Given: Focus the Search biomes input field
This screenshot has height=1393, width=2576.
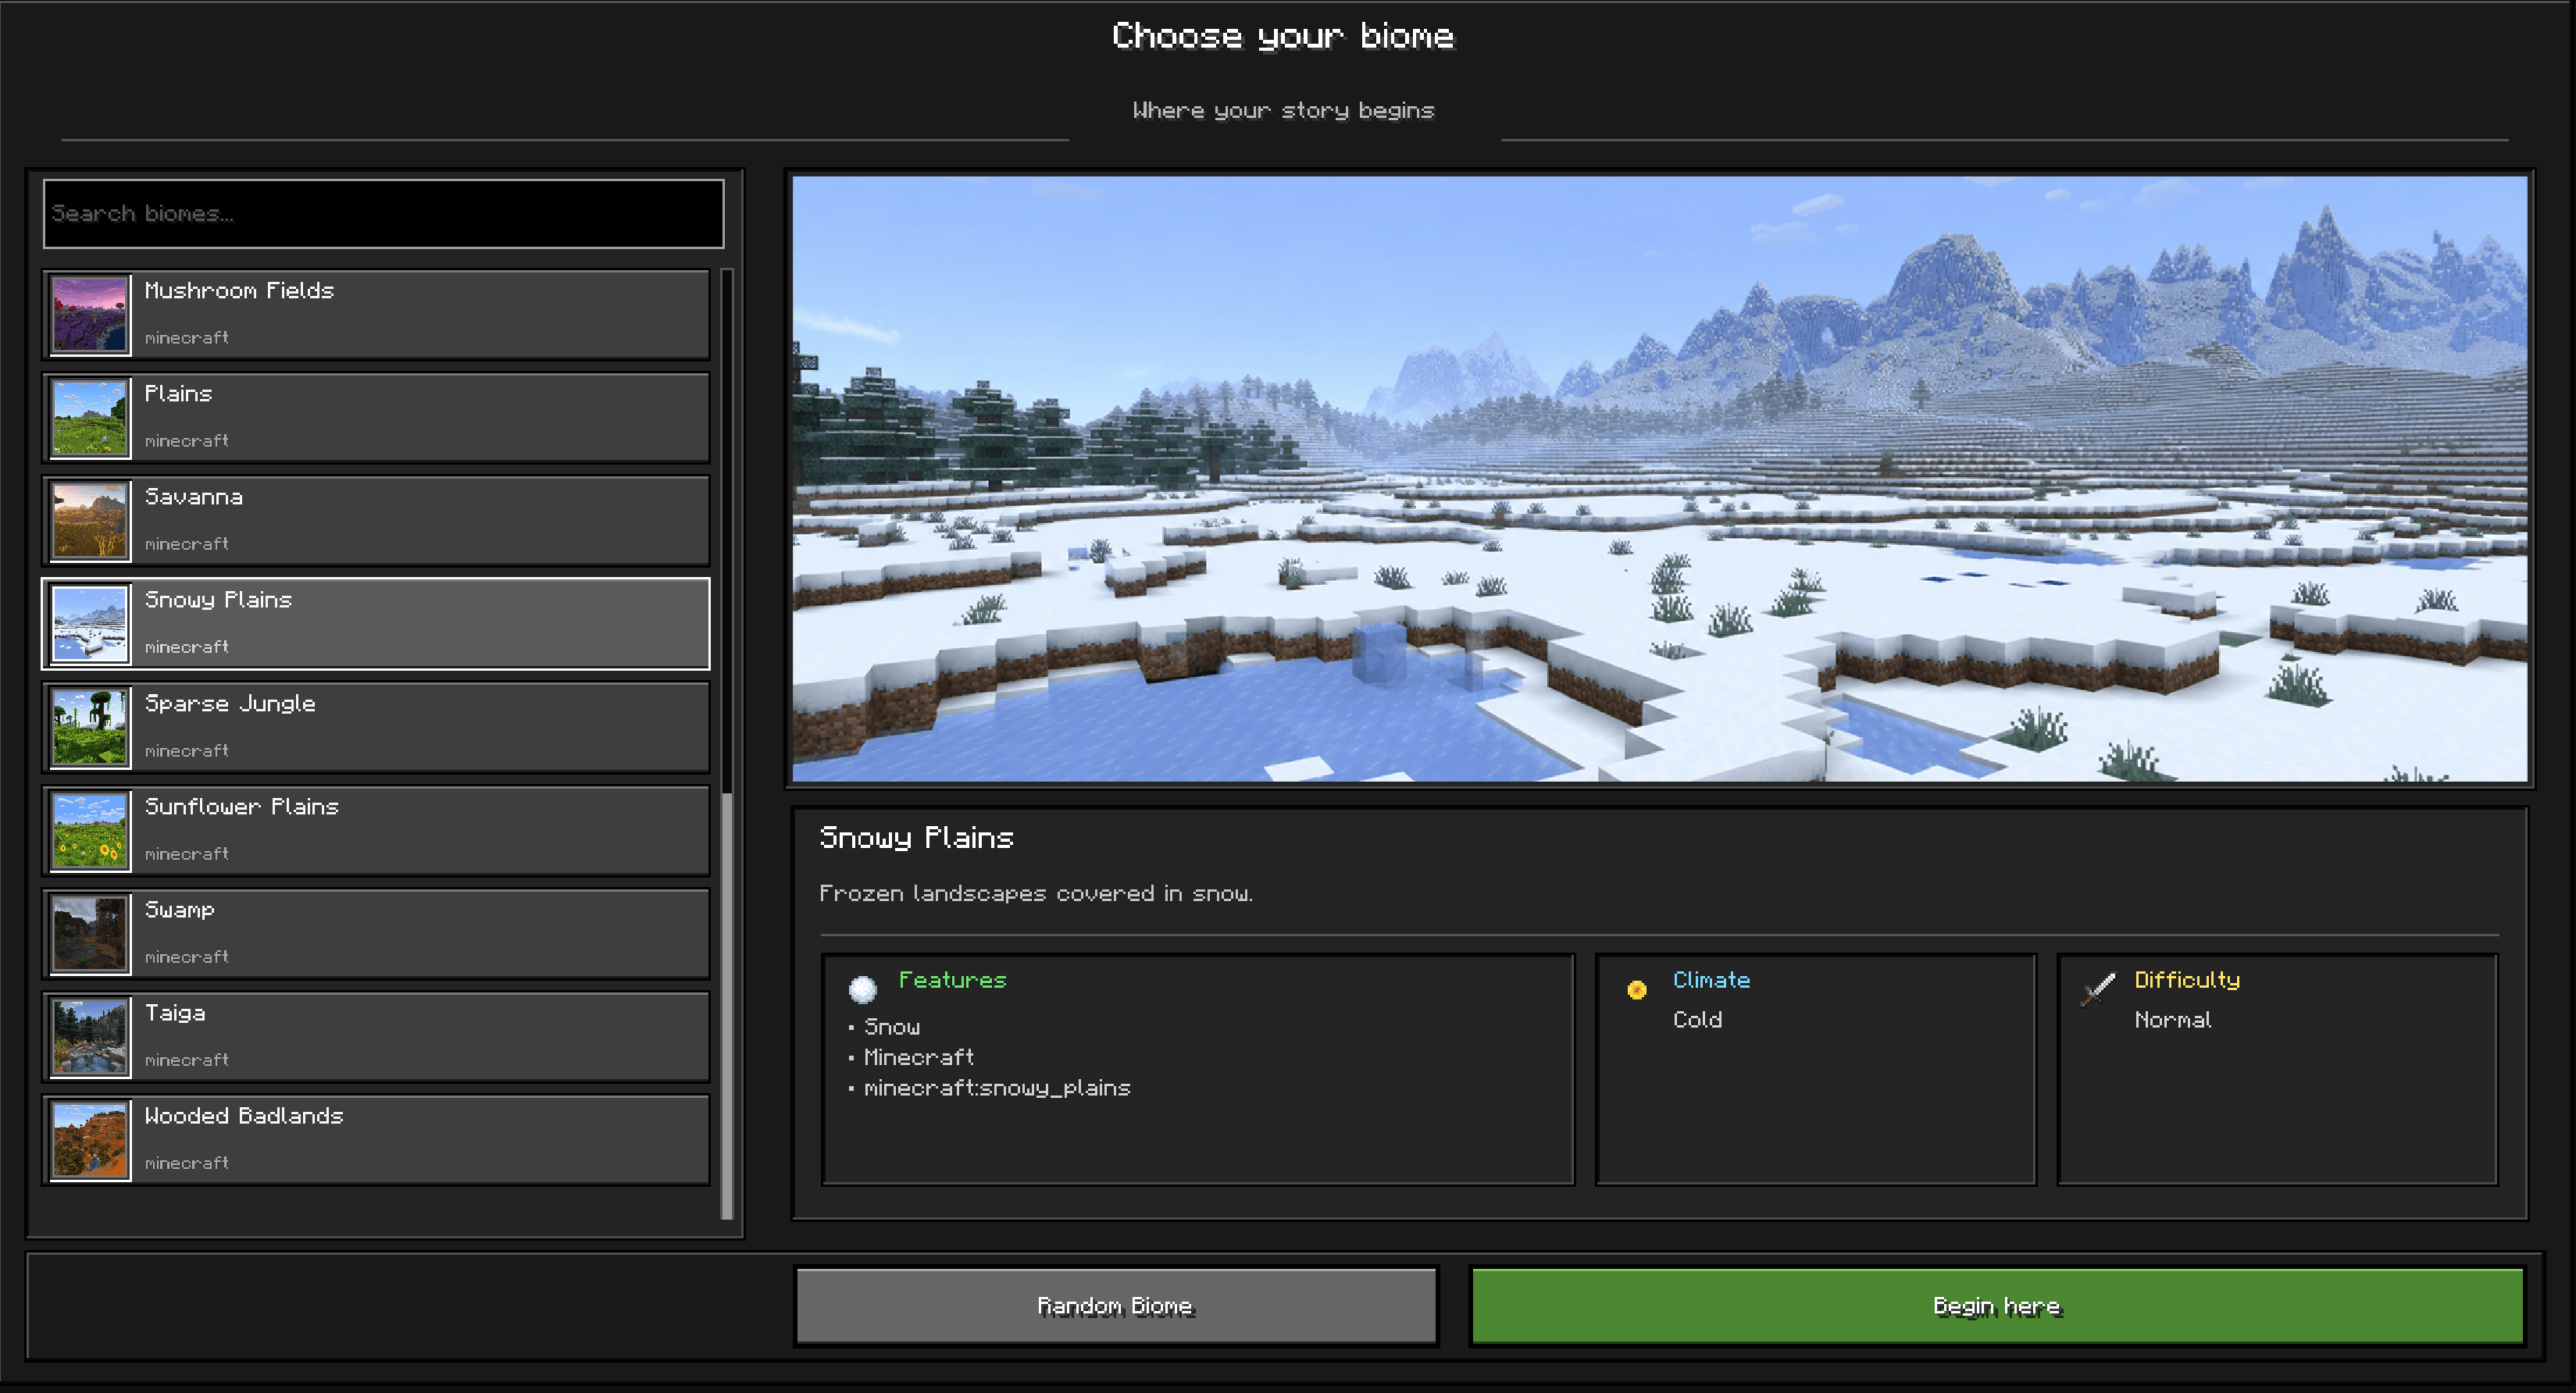Looking at the screenshot, I should 384,213.
